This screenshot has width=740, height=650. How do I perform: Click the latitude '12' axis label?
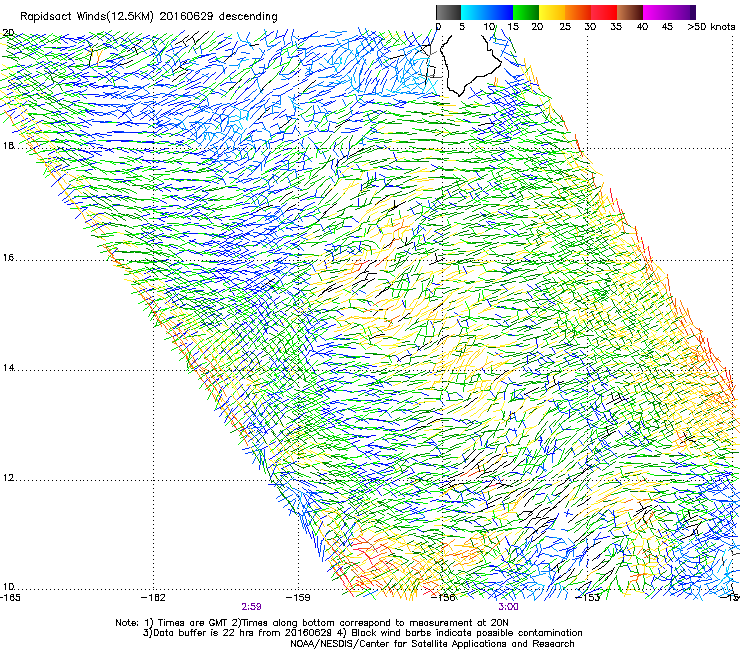pos(8,478)
